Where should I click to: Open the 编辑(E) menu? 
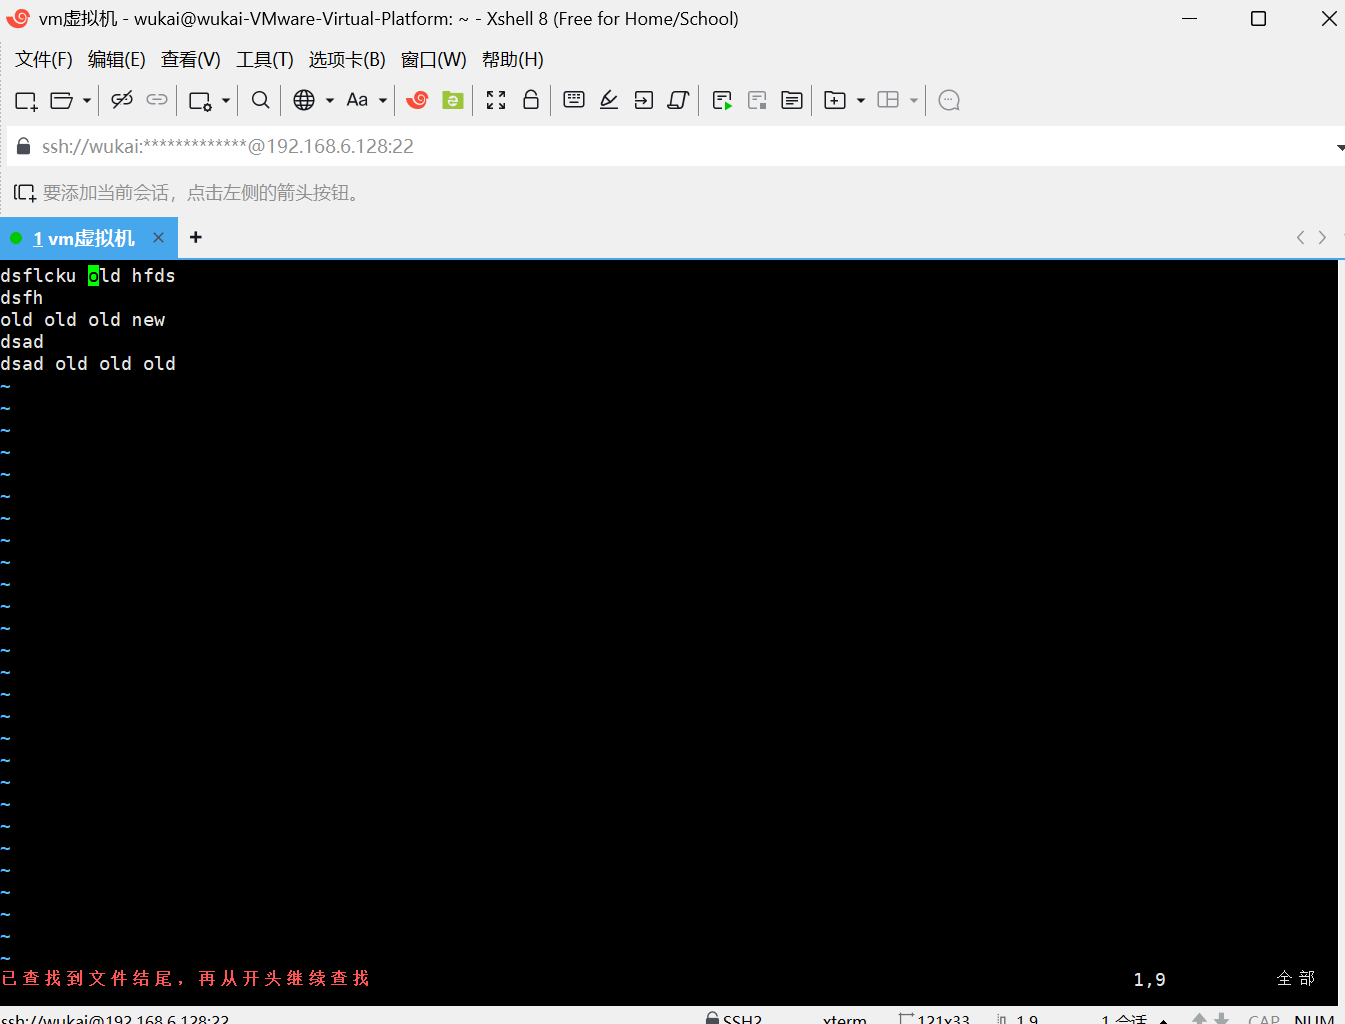pos(117,60)
